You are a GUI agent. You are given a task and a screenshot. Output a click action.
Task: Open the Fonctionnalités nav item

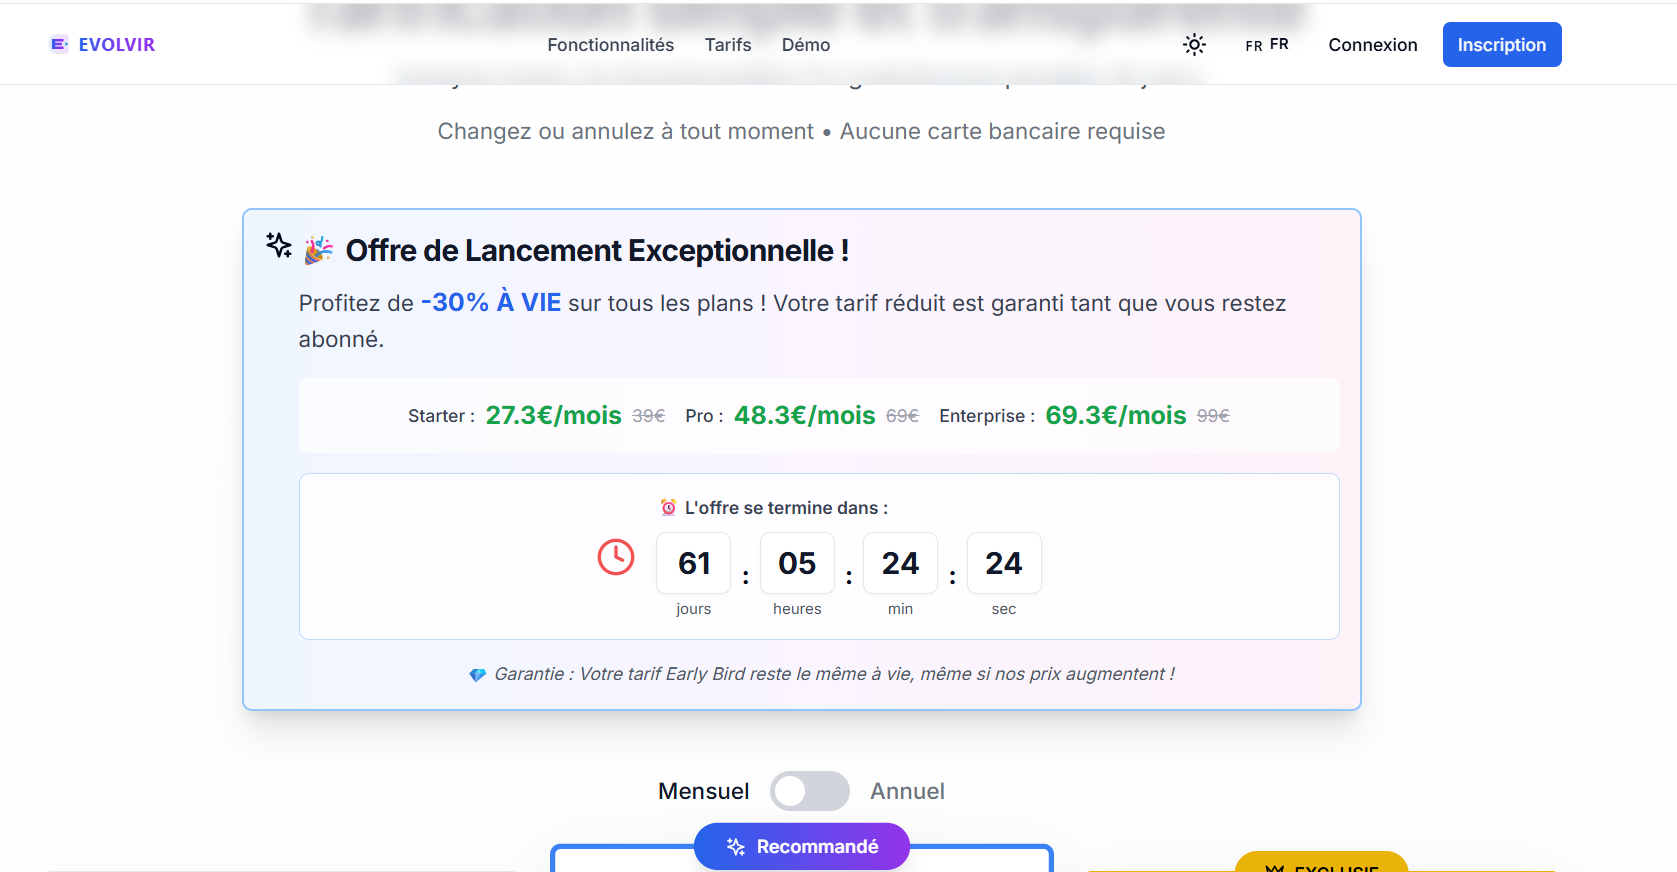tap(610, 45)
